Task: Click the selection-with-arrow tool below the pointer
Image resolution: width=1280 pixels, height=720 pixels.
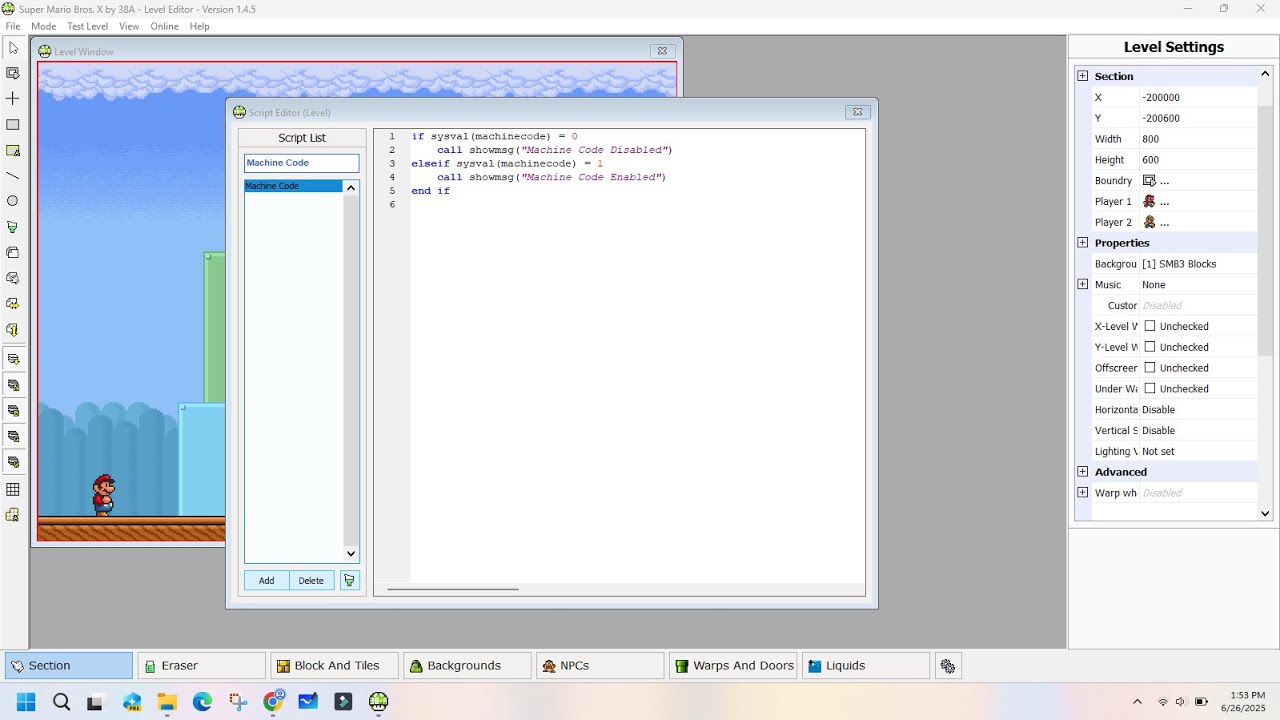Action: click(13, 74)
